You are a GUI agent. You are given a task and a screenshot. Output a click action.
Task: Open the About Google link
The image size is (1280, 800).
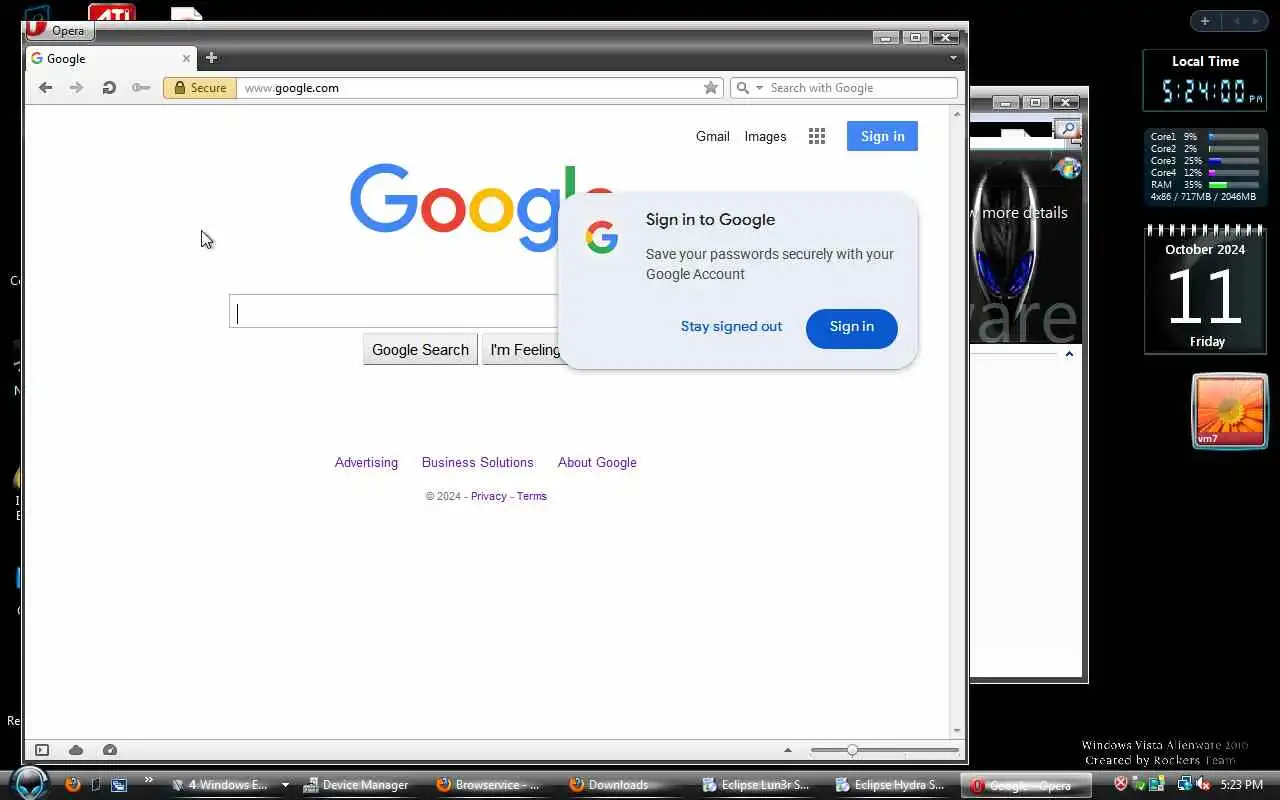click(x=597, y=462)
